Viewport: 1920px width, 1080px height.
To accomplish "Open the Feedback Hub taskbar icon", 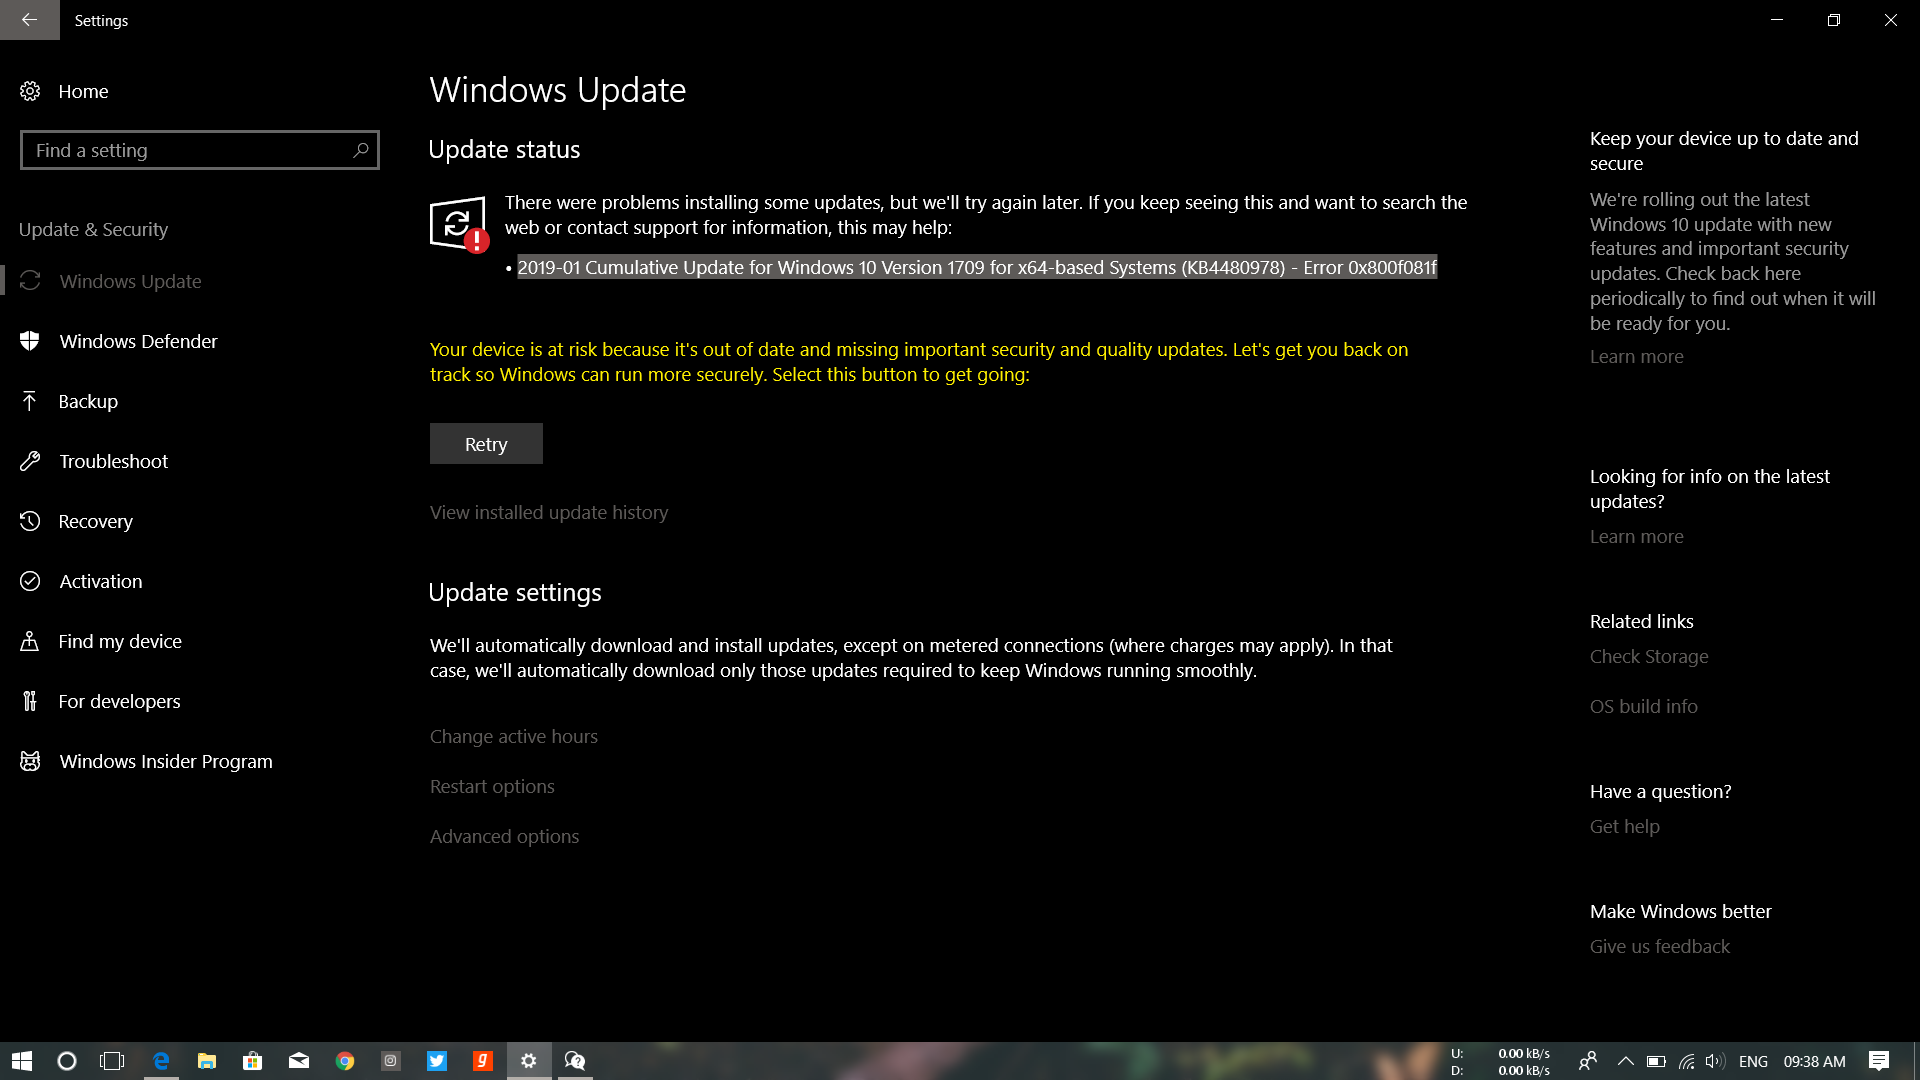I will click(575, 1061).
